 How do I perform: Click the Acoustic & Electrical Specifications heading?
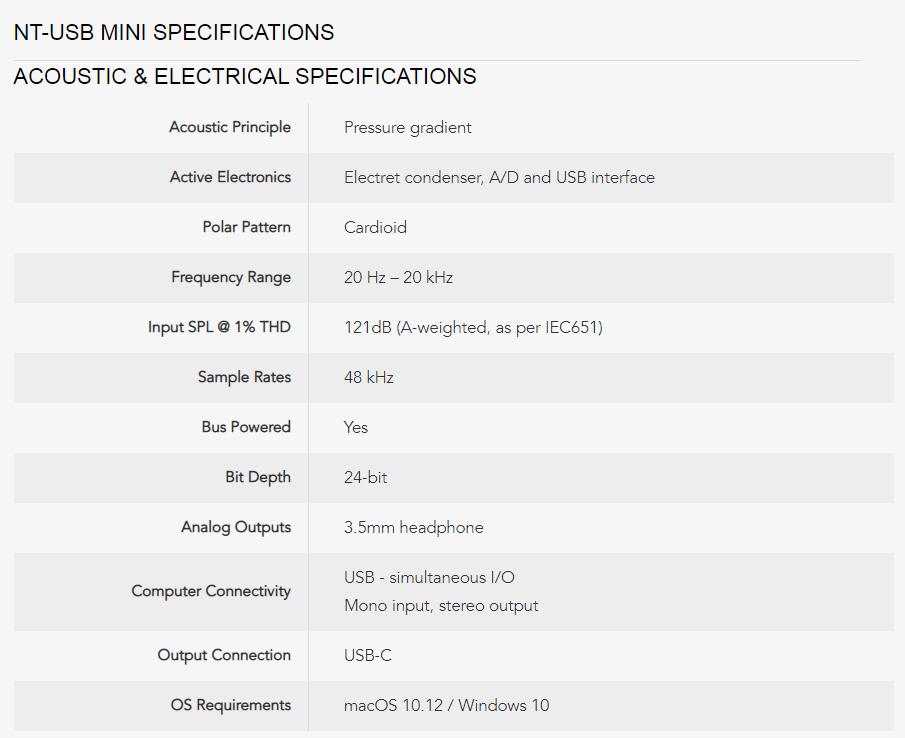(x=245, y=77)
